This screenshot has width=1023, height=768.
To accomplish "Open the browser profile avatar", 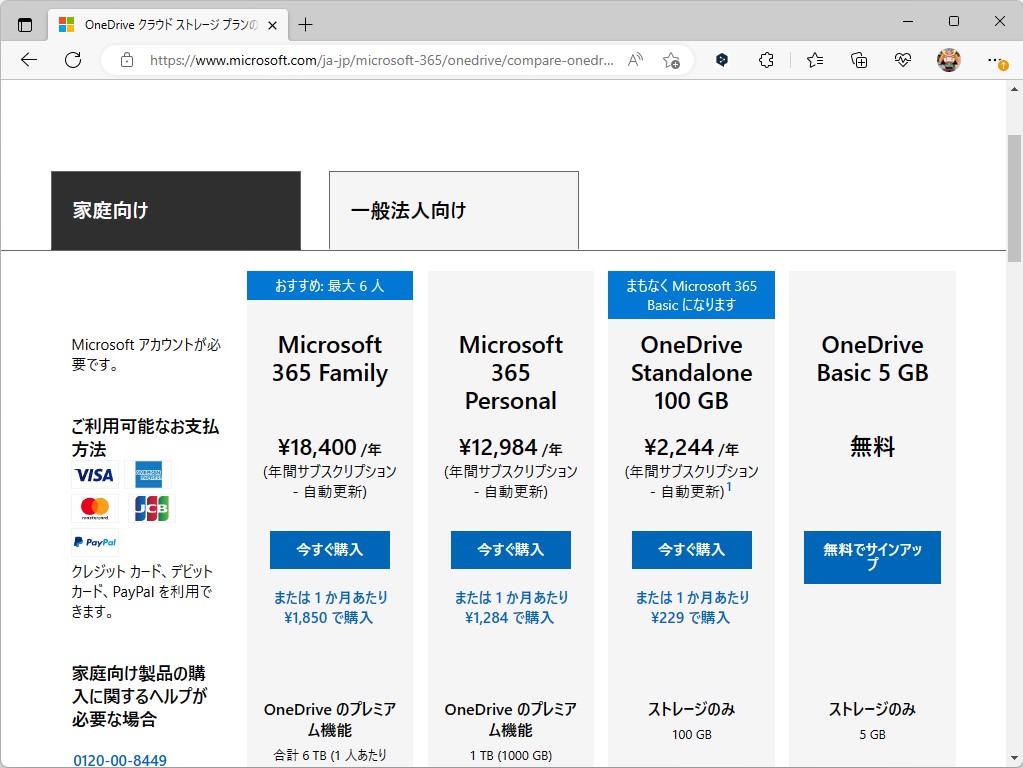I will [x=948, y=60].
